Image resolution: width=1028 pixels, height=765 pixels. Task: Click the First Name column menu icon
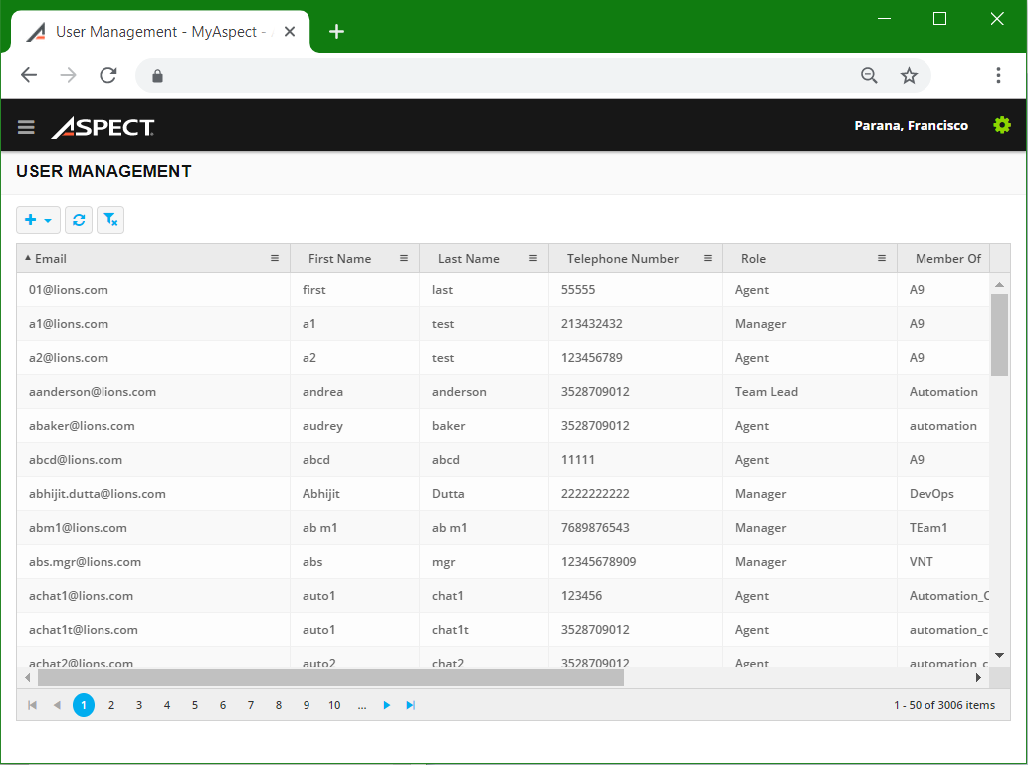[x=406, y=258]
